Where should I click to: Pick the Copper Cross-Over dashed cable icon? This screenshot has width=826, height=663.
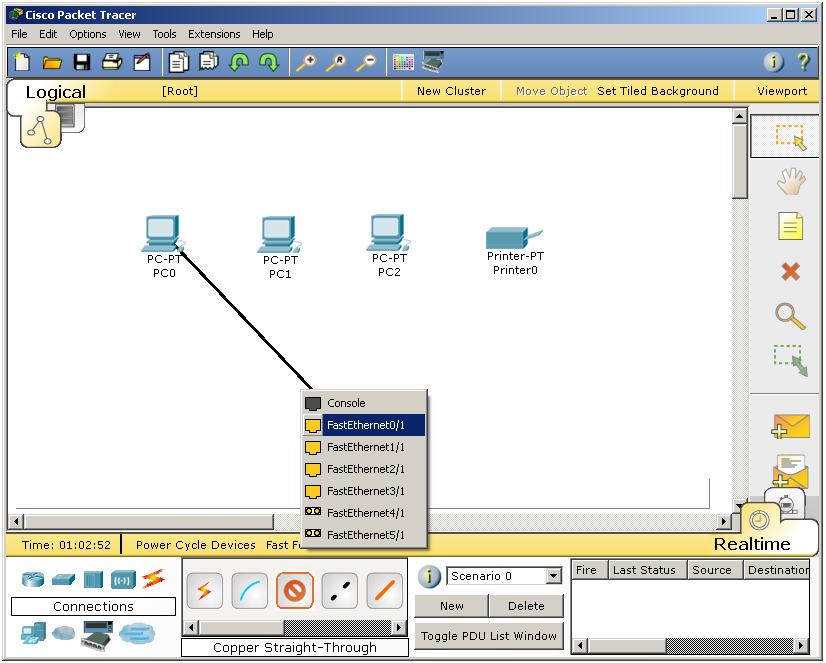(x=340, y=591)
